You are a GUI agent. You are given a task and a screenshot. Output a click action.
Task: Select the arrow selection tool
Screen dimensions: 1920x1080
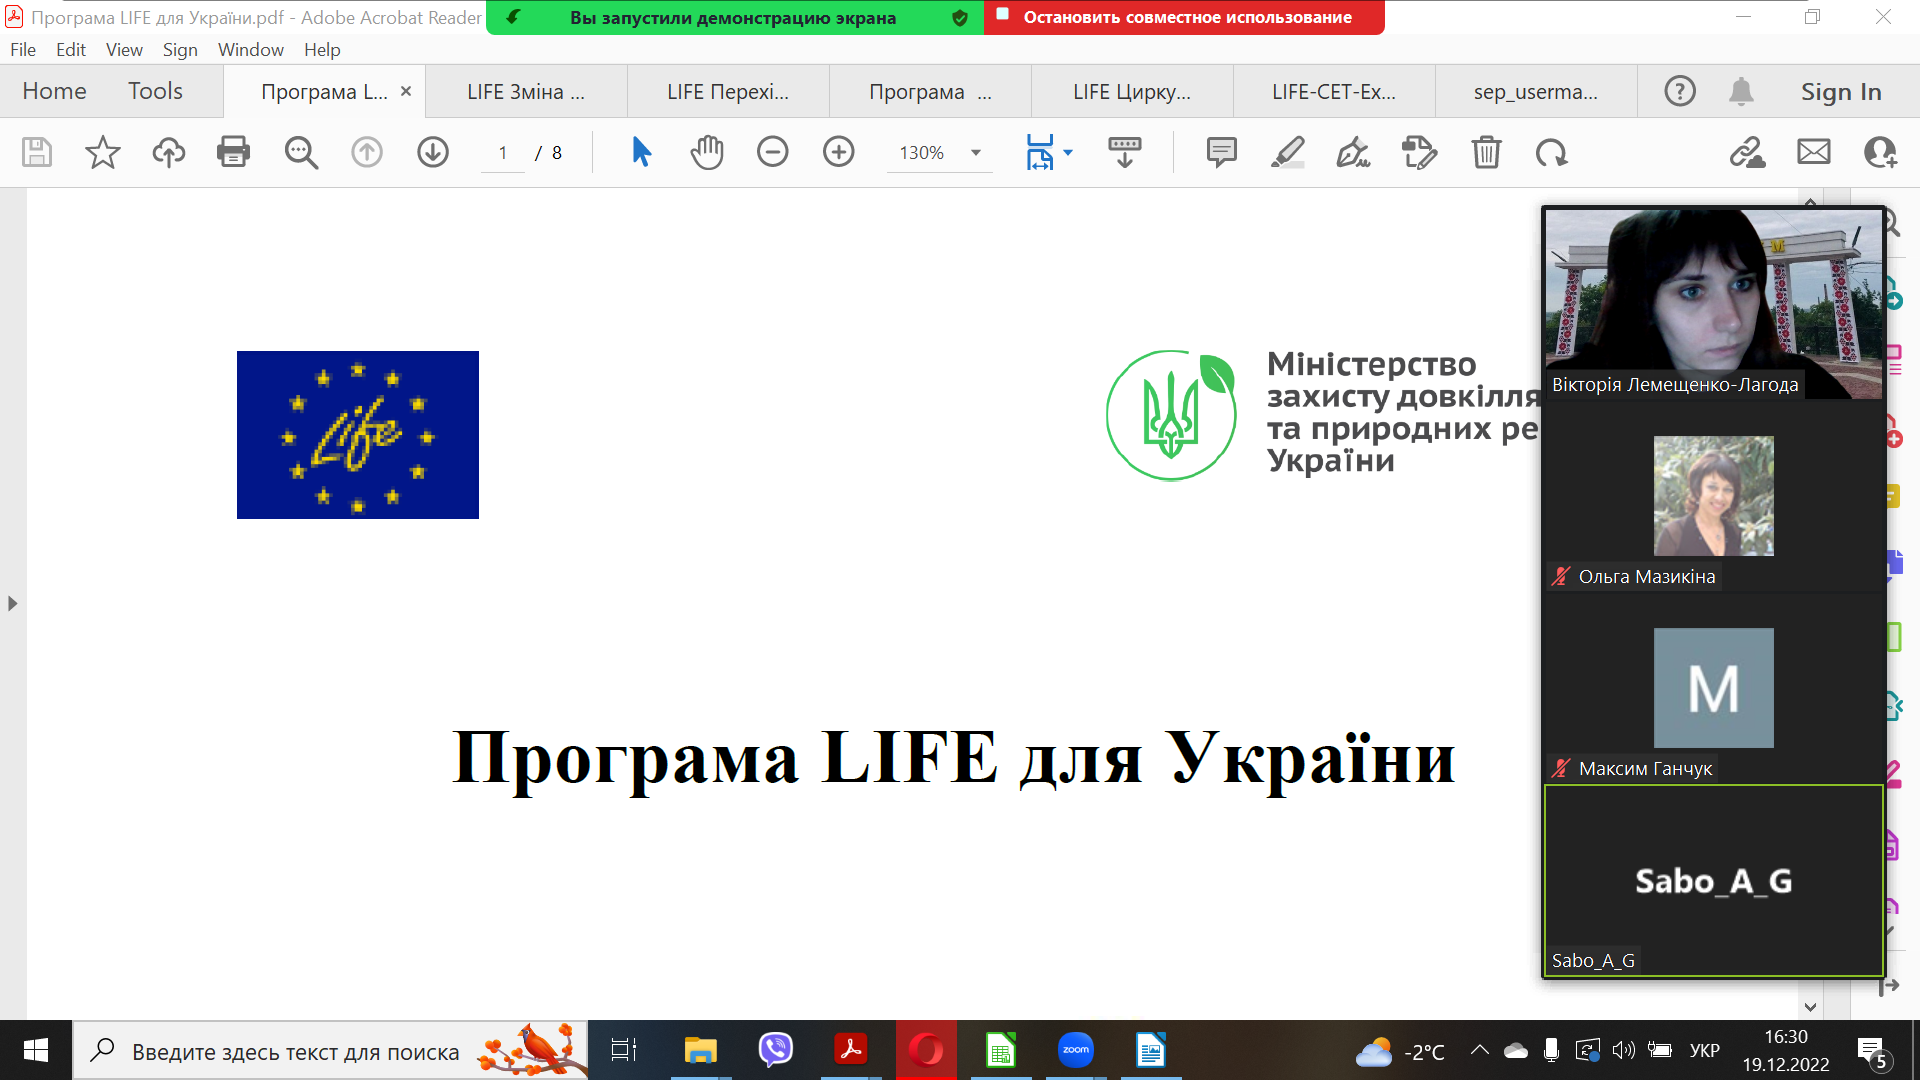pyautogui.click(x=641, y=152)
